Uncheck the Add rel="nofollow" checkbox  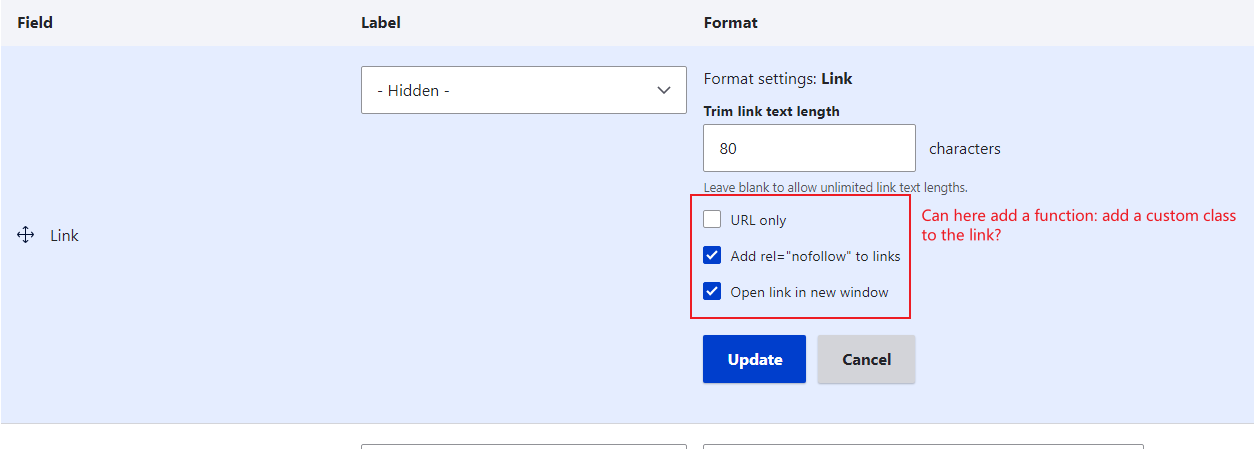712,256
